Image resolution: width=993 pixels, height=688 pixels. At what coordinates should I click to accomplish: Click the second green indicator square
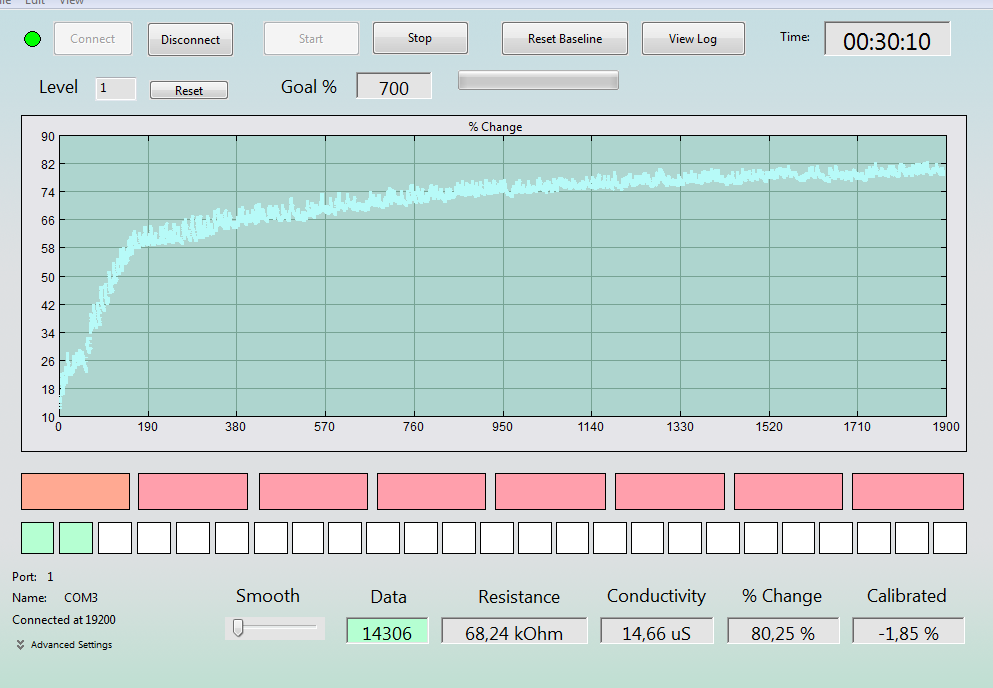coord(76,538)
